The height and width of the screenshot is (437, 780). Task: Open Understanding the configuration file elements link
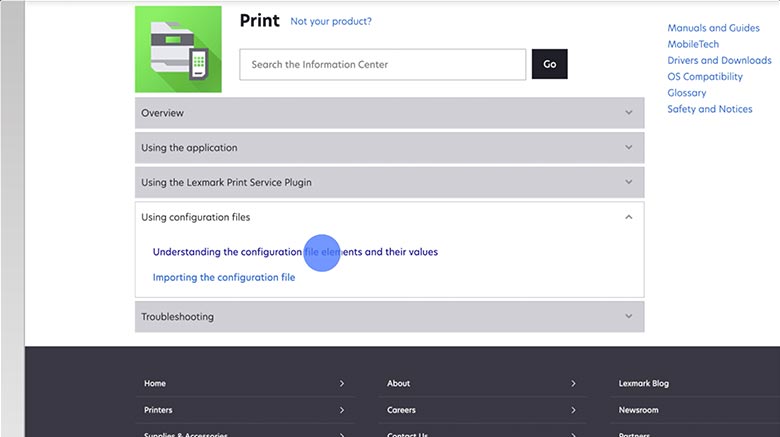pyautogui.click(x=295, y=252)
